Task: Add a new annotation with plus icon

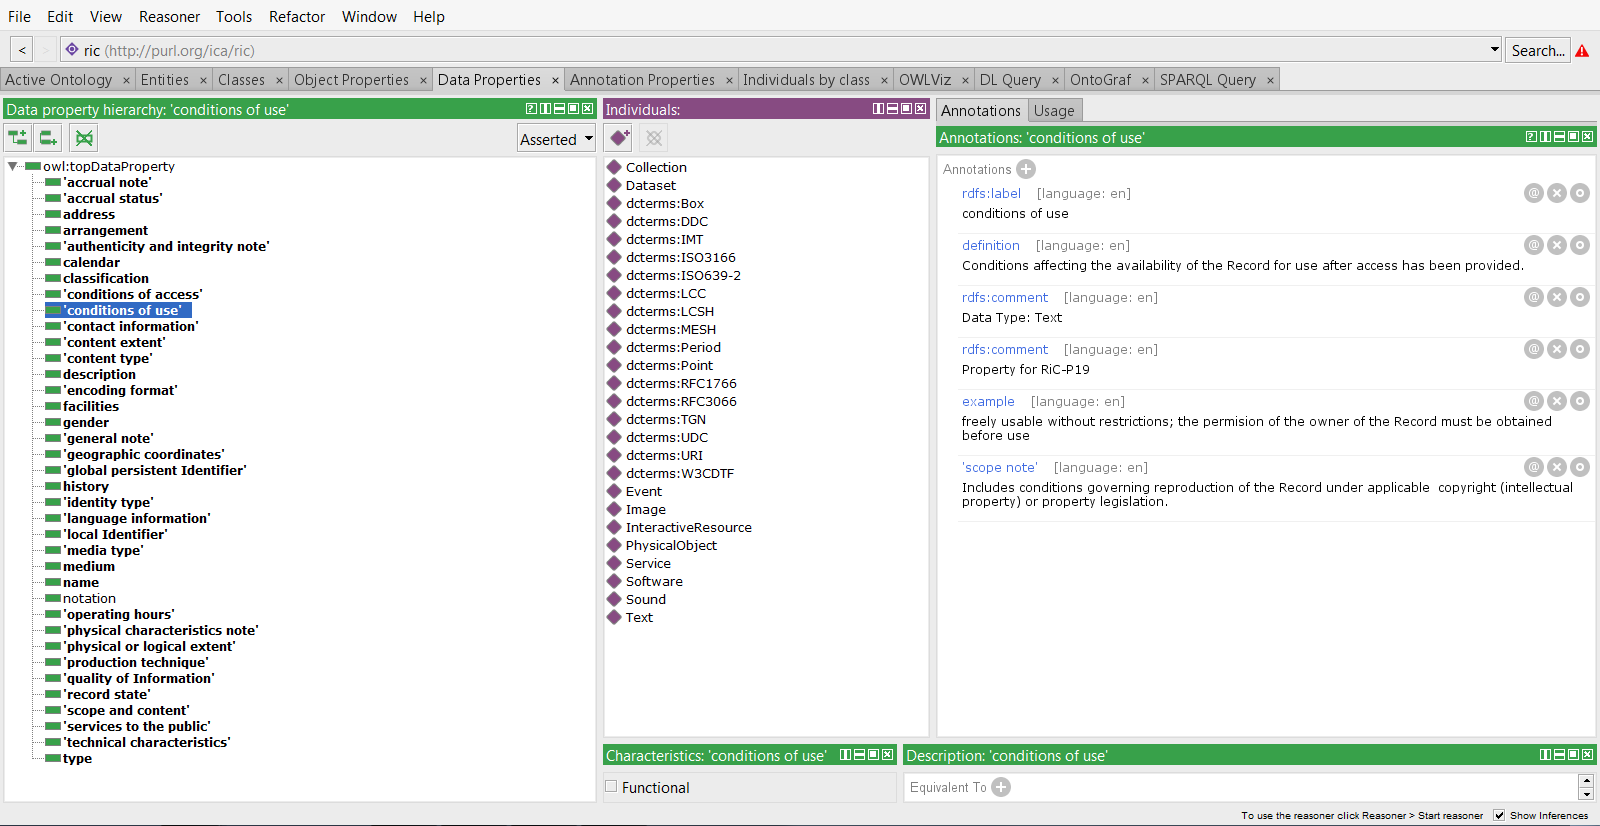Action: pyautogui.click(x=1026, y=169)
